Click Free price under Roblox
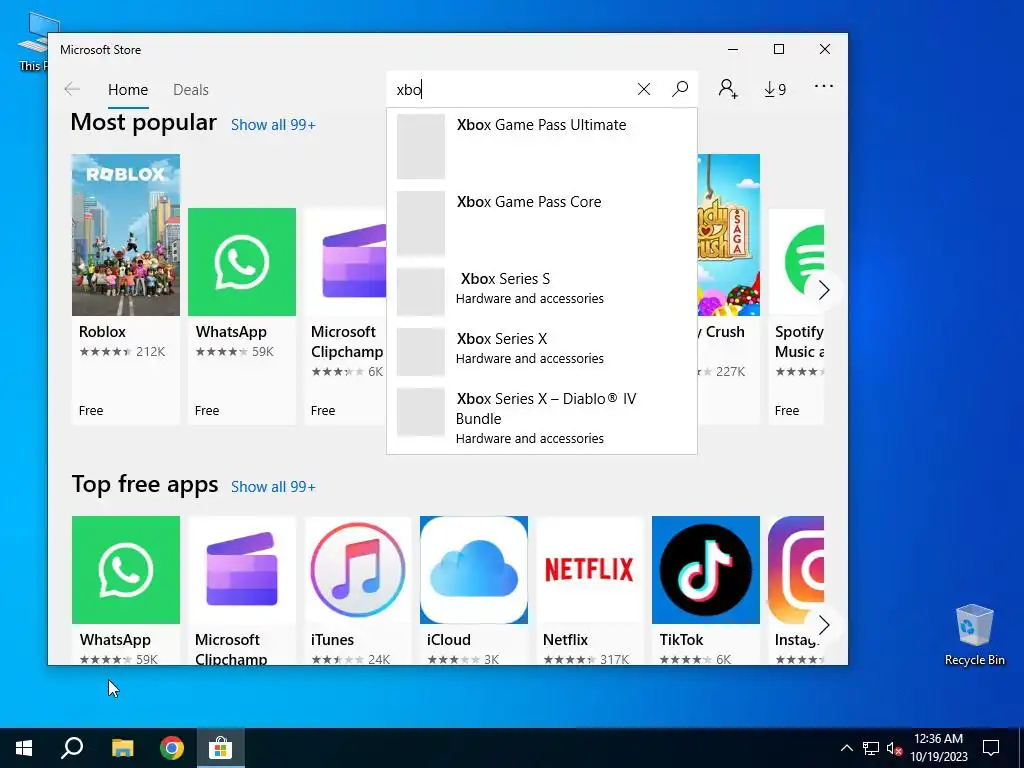The image size is (1024, 768). pyautogui.click(x=91, y=411)
